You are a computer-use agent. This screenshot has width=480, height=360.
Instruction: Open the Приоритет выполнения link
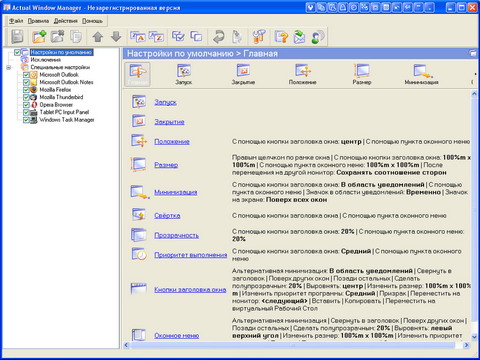(x=191, y=255)
